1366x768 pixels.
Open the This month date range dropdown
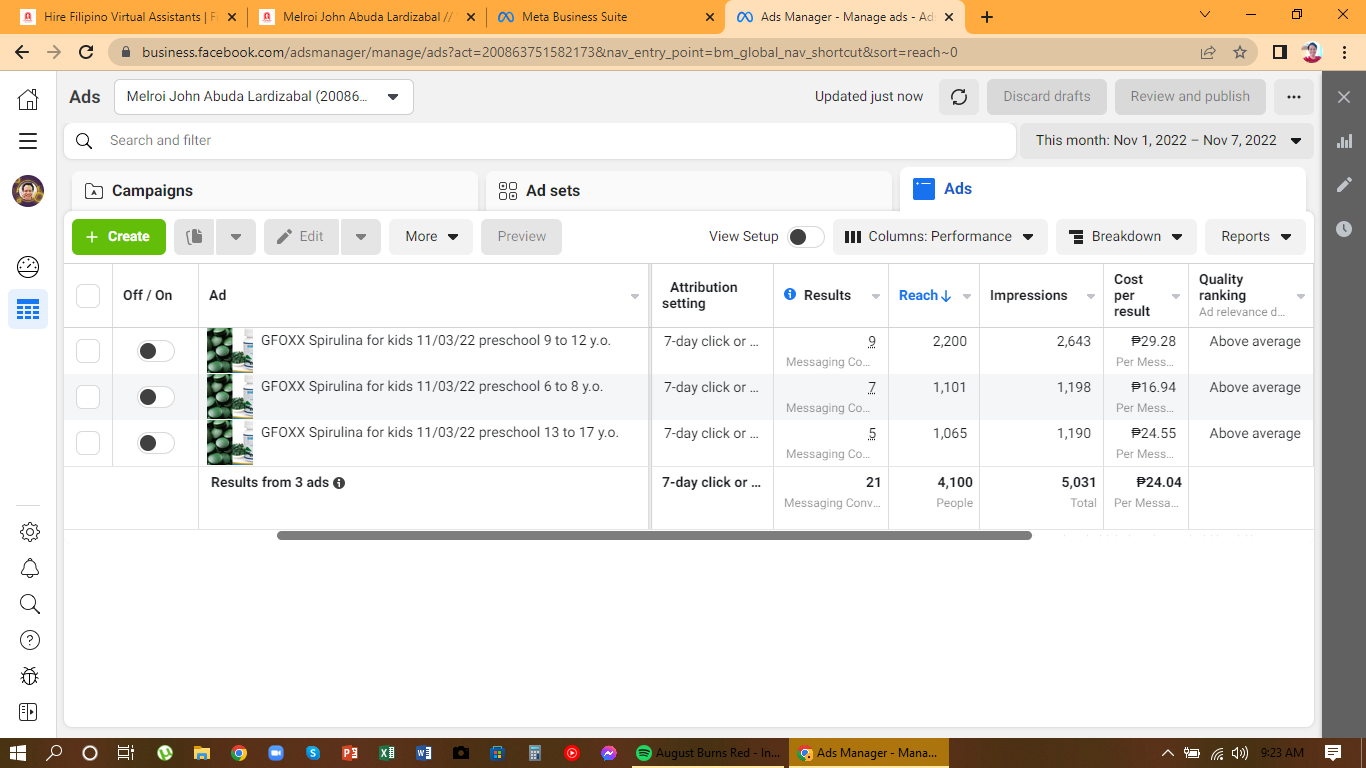1167,141
